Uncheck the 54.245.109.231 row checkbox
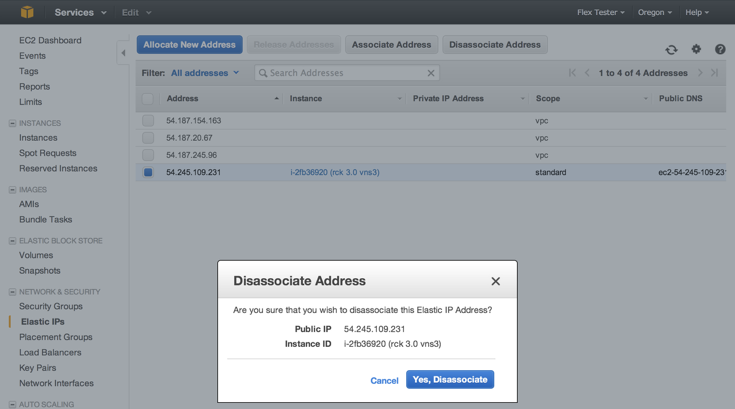This screenshot has height=409, width=735. tap(148, 172)
